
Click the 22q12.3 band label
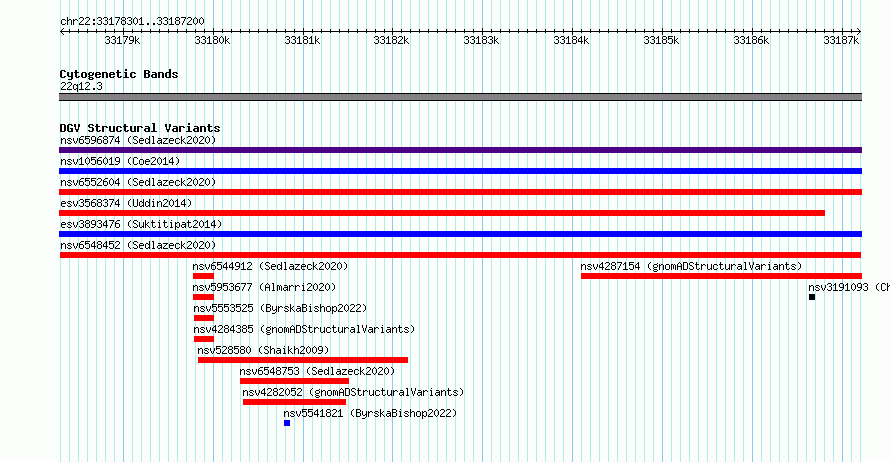click(x=81, y=86)
